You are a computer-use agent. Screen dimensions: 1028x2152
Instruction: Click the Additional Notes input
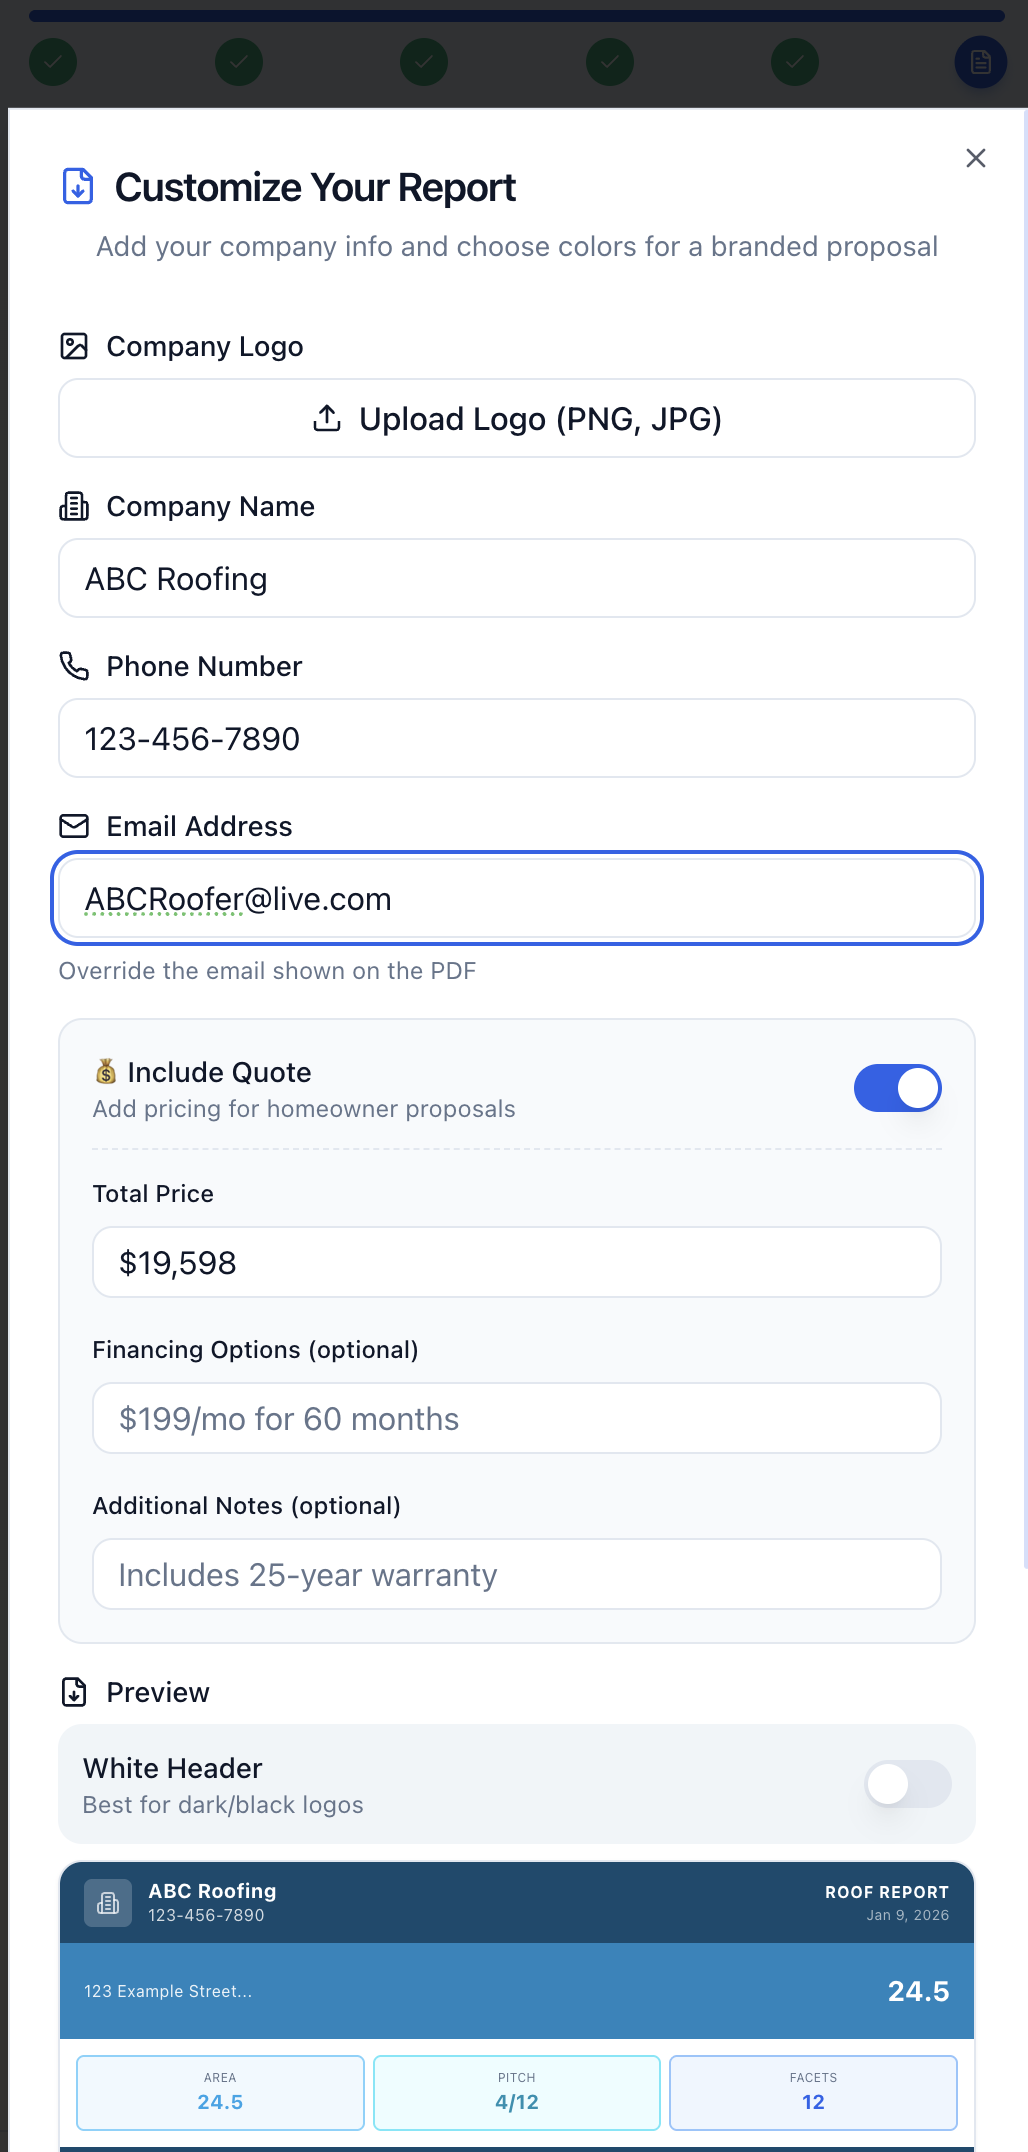tap(516, 1575)
